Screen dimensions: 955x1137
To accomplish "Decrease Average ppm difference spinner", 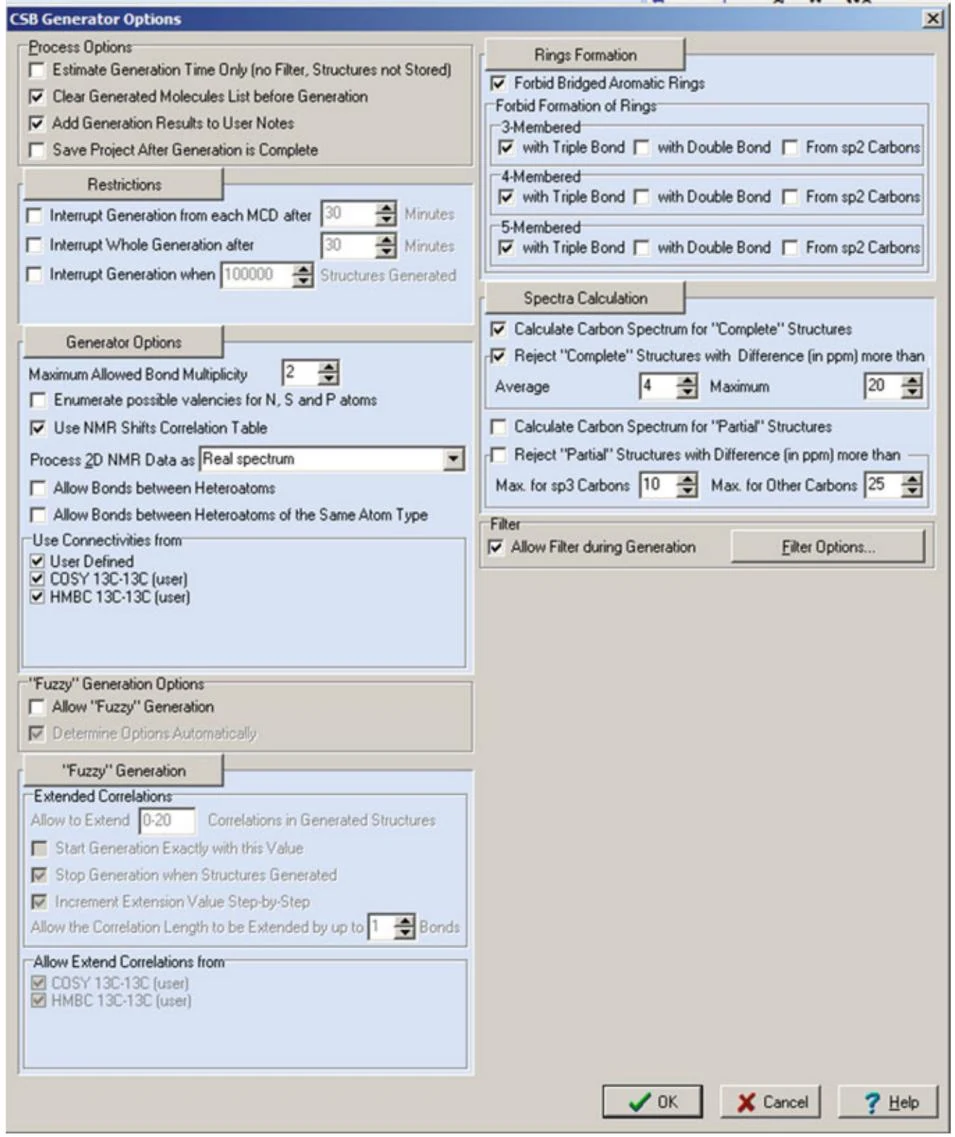I will coord(686,392).
